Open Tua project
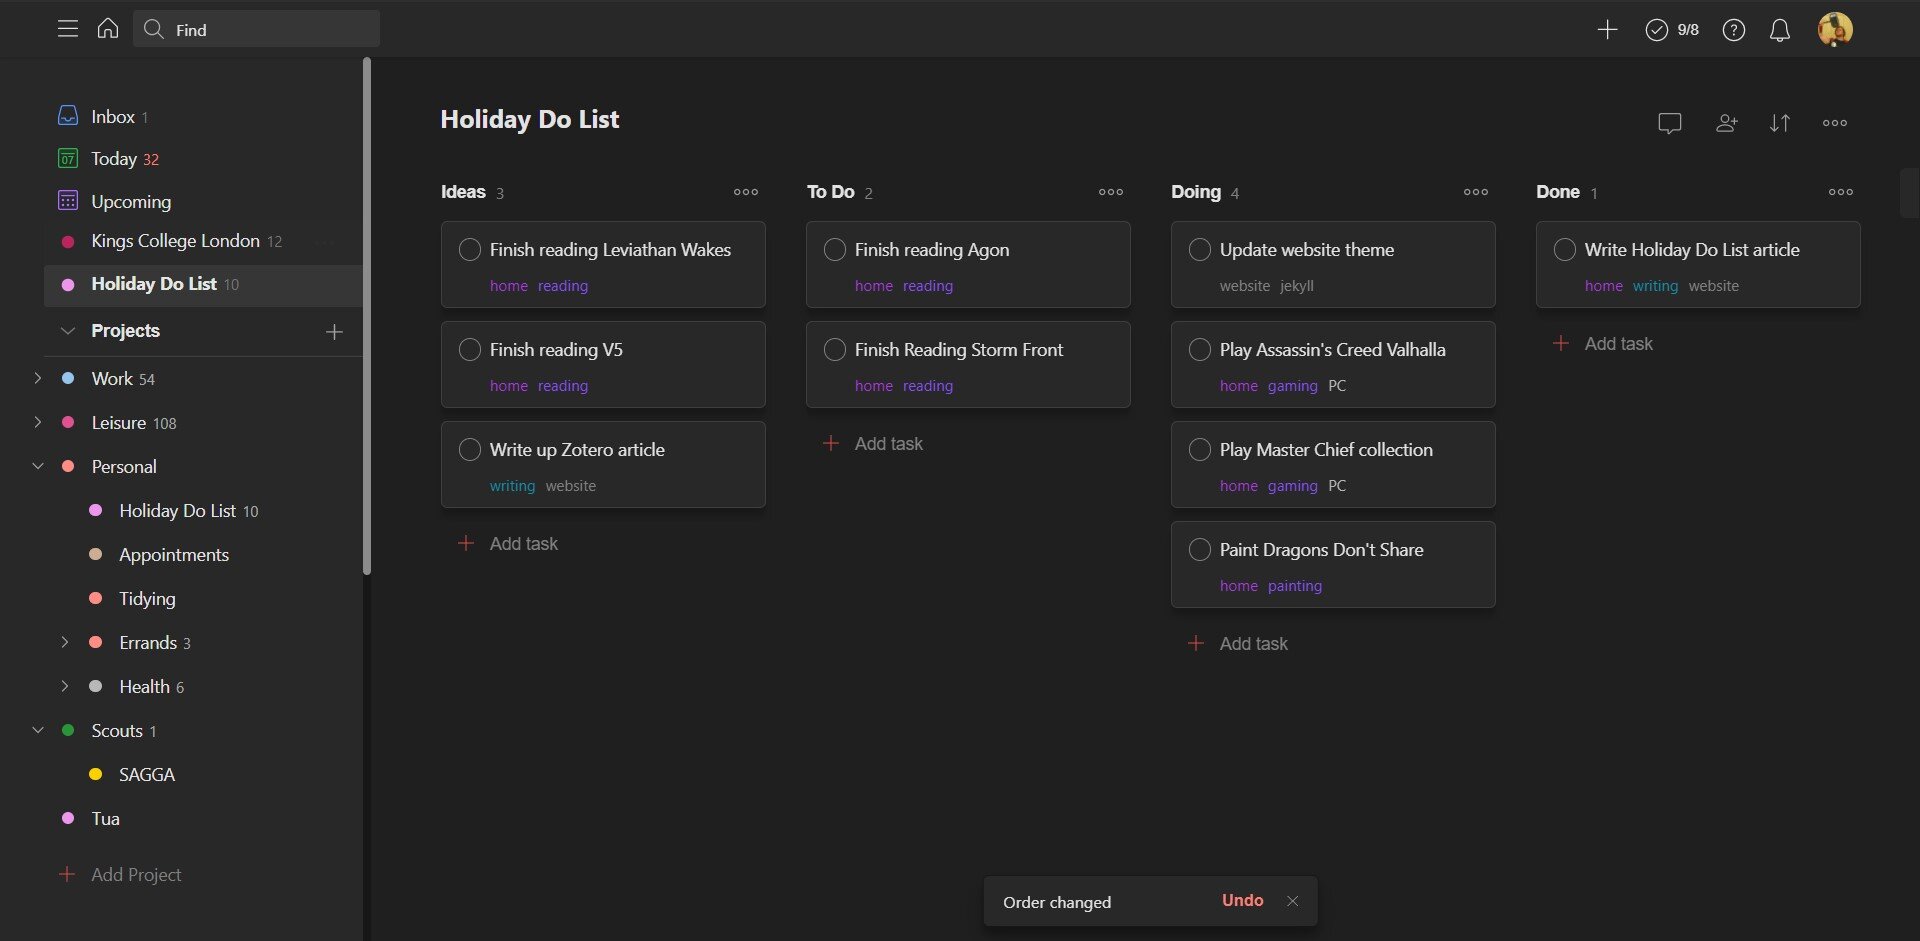1920x941 pixels. [105, 818]
